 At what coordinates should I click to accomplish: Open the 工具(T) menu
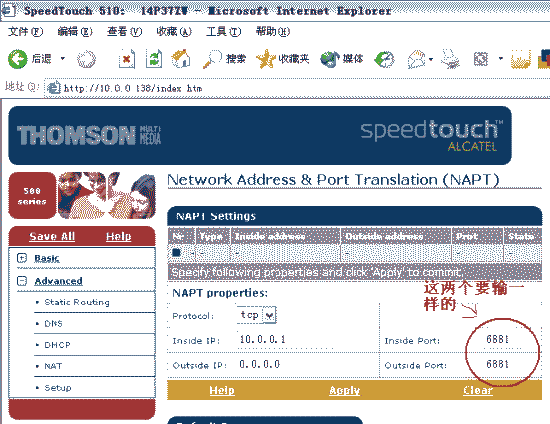pos(223,32)
